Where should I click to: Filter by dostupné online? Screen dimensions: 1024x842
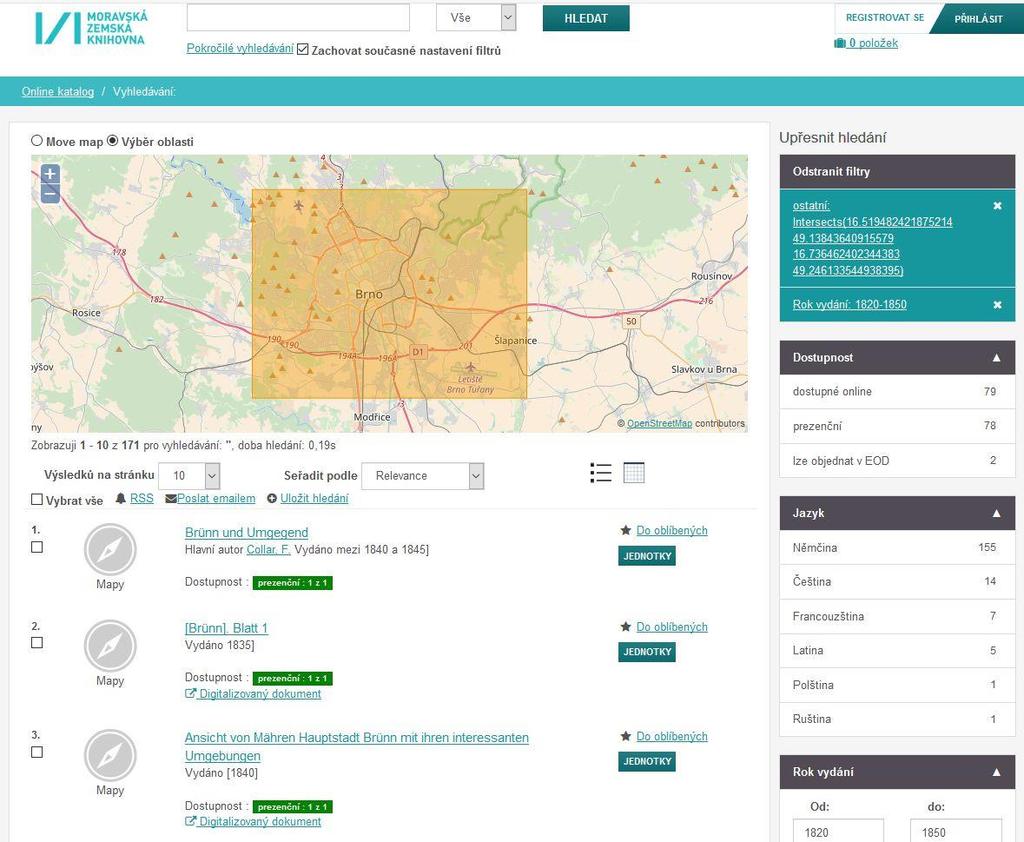click(x=897, y=391)
